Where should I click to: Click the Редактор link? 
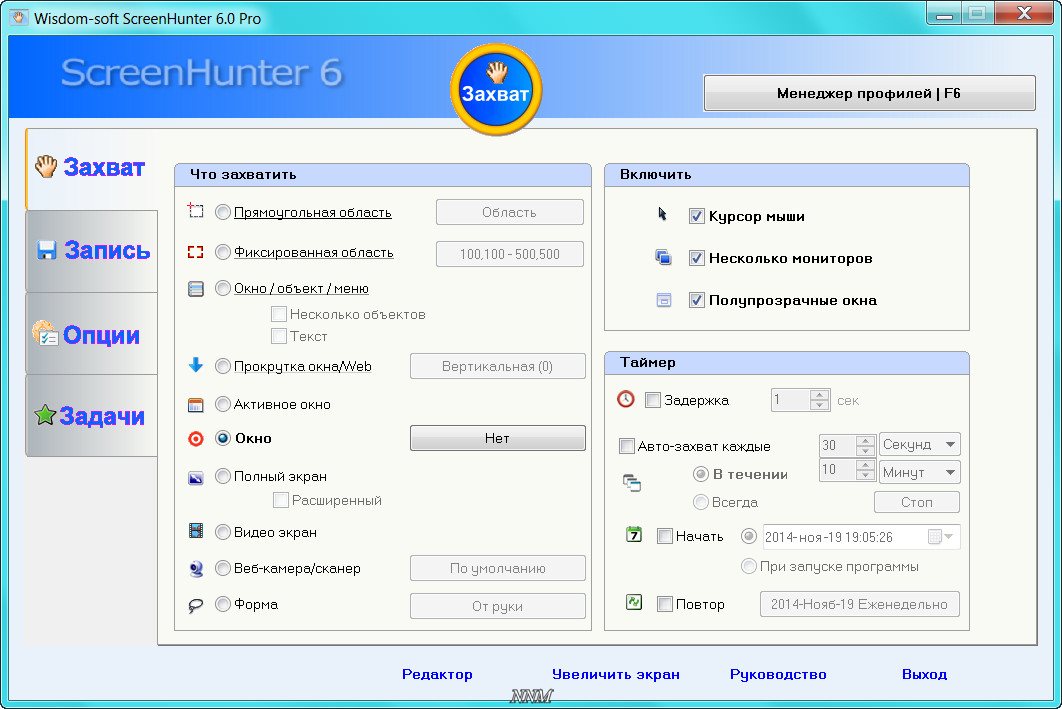[437, 674]
